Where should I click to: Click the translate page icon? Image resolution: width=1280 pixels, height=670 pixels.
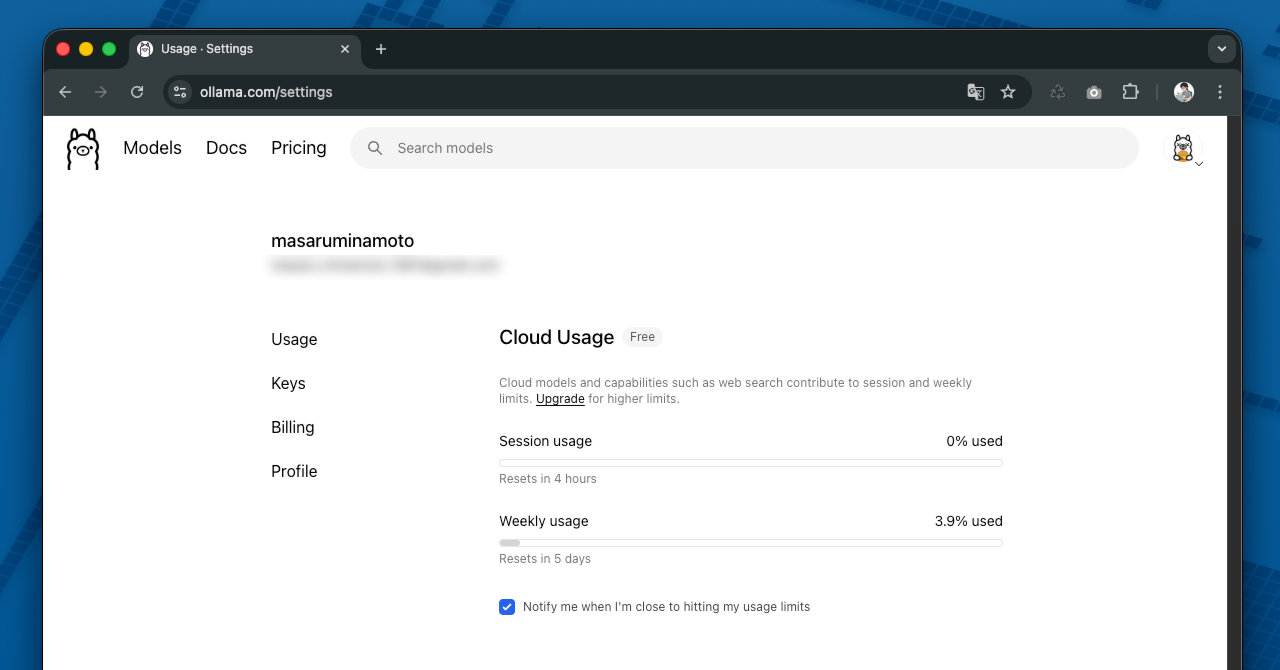click(x=976, y=92)
